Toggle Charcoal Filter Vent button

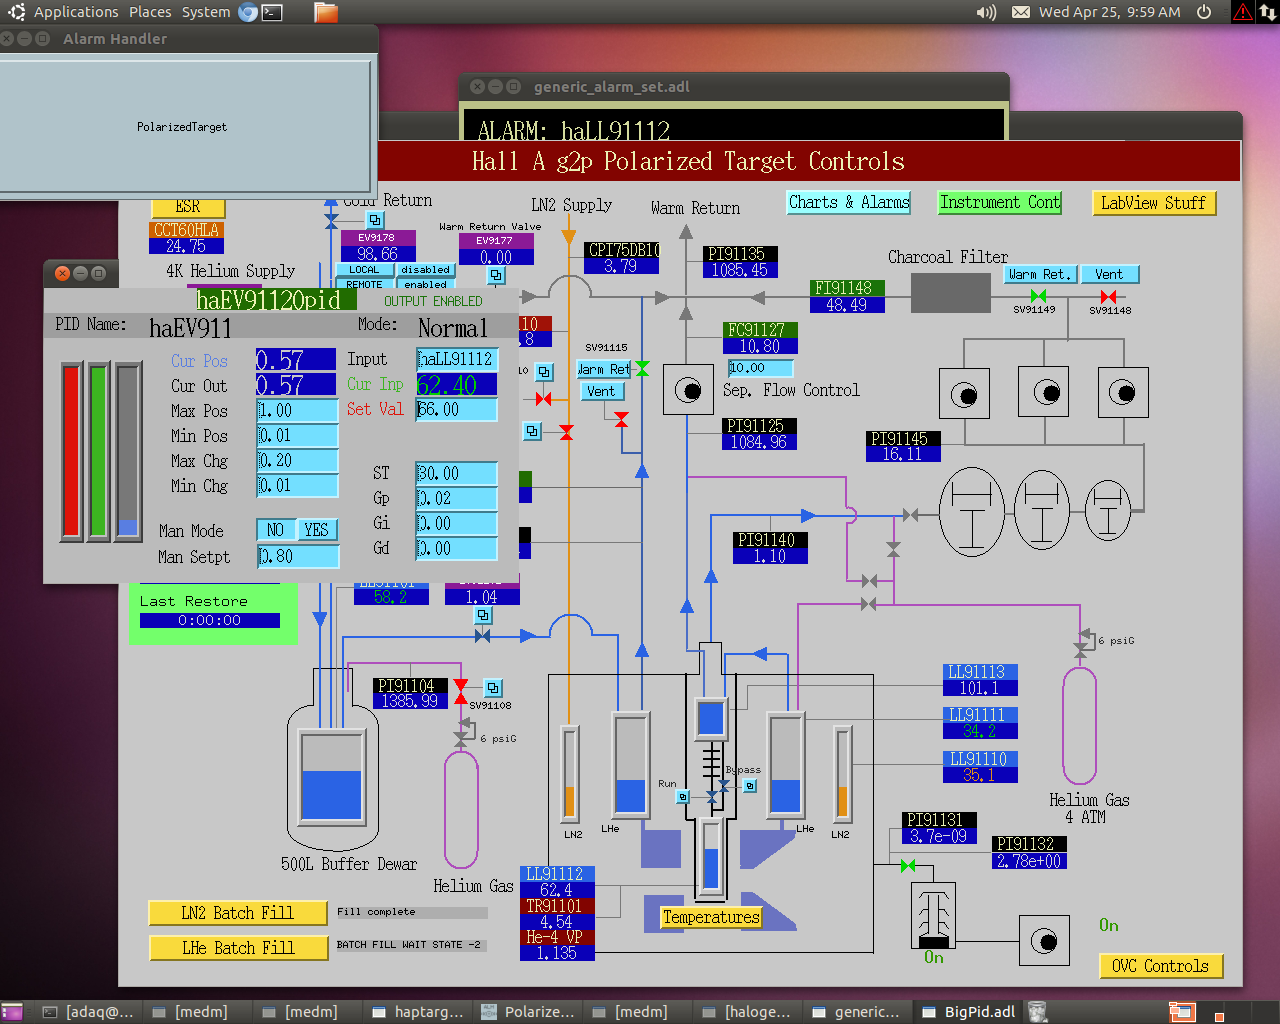tap(1109, 274)
